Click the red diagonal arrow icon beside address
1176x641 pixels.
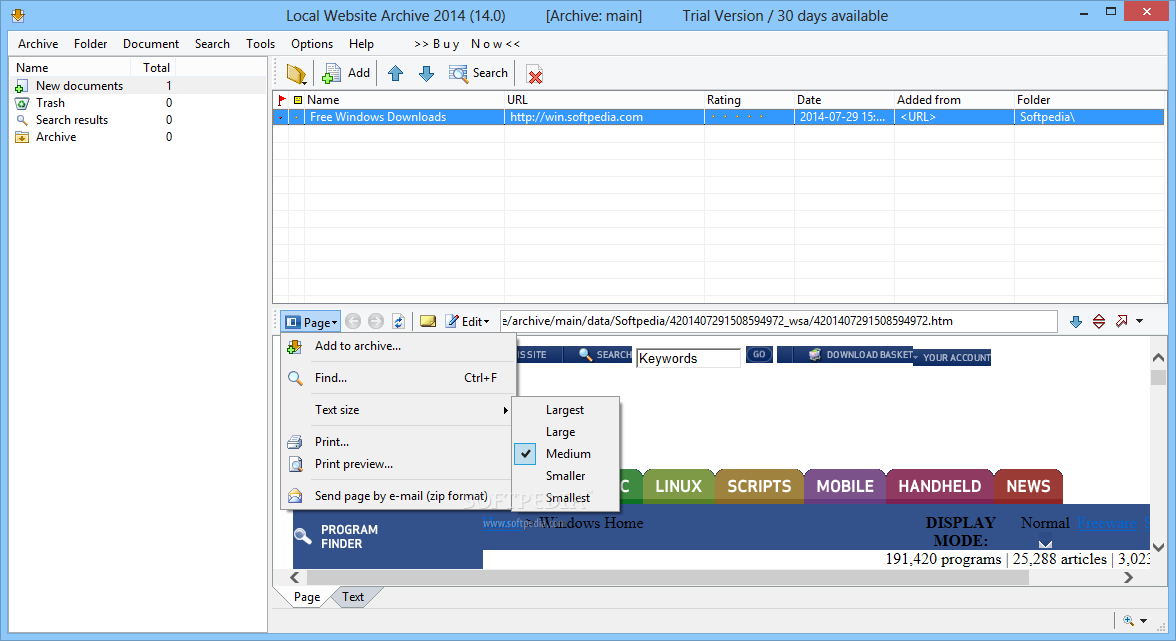coord(1121,322)
